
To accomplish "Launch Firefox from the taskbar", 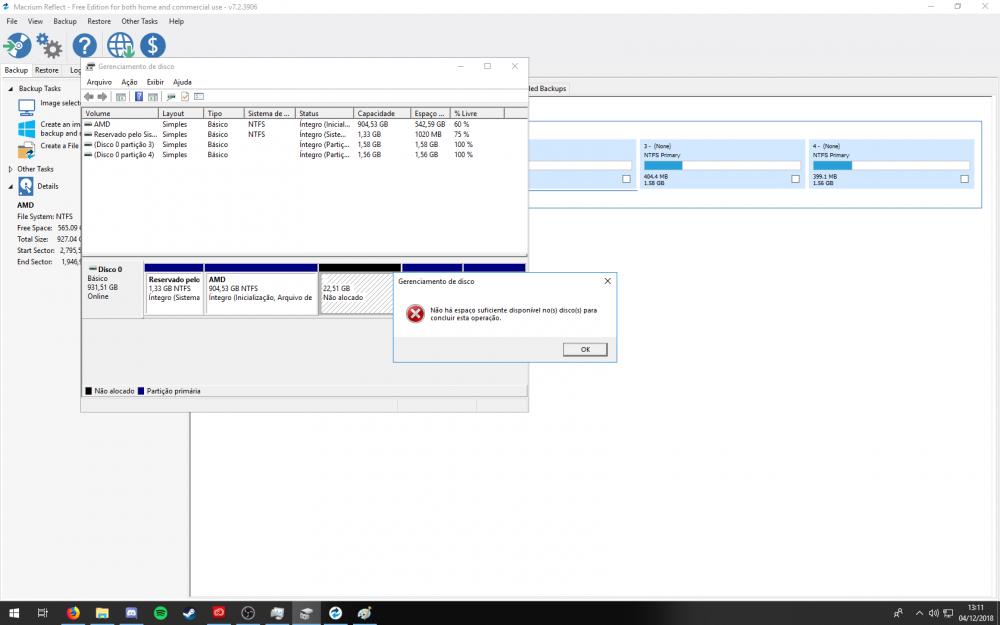I will (73, 612).
